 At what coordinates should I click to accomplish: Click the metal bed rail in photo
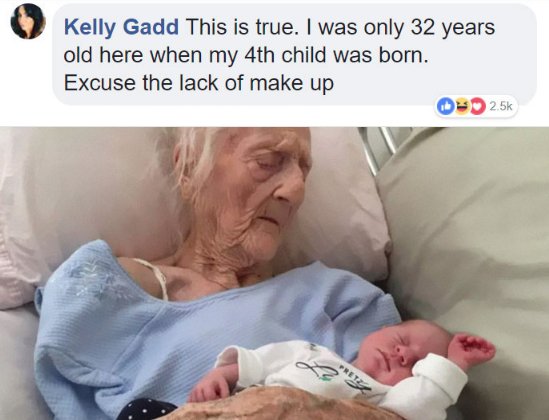pyautogui.click(x=380, y=149)
